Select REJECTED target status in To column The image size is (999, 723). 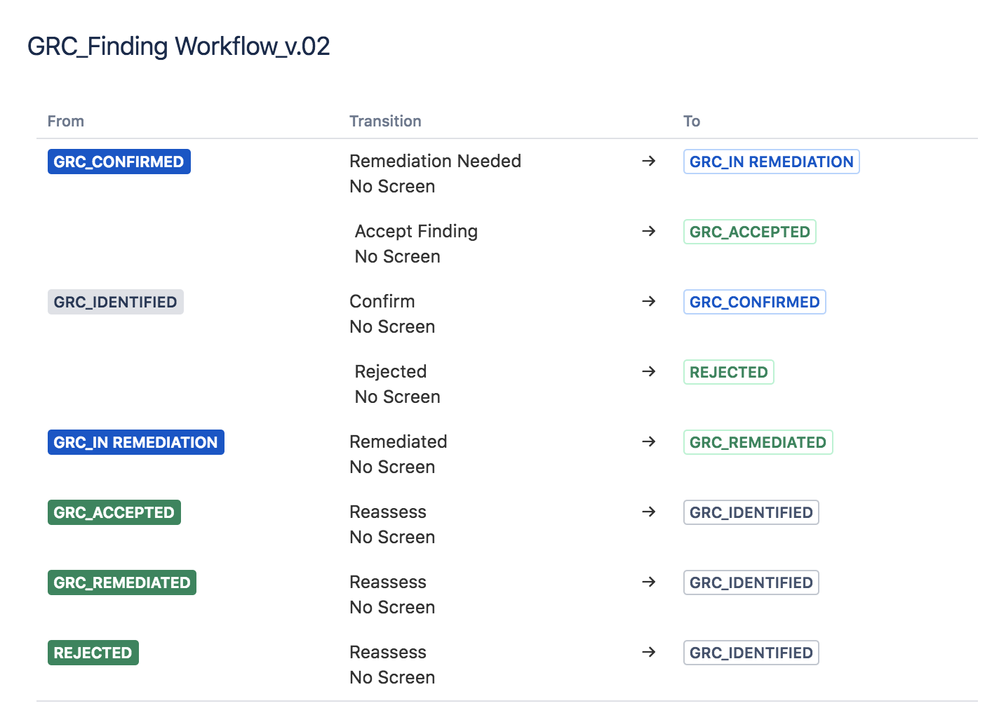(x=729, y=372)
